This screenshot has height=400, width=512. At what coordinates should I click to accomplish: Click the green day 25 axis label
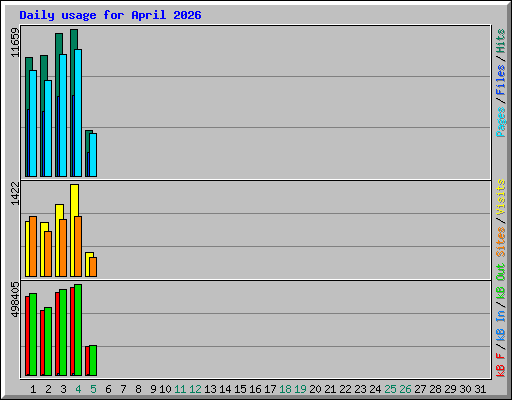[390, 389]
